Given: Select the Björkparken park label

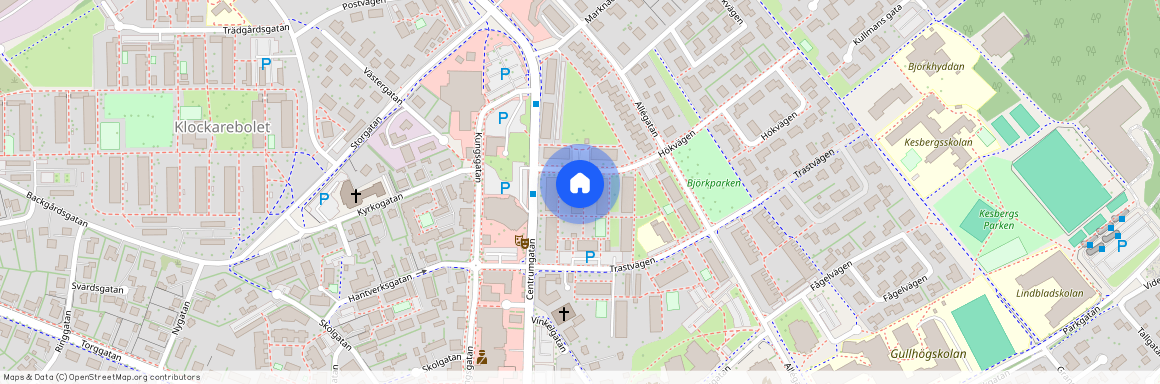Looking at the screenshot, I should (x=714, y=183).
